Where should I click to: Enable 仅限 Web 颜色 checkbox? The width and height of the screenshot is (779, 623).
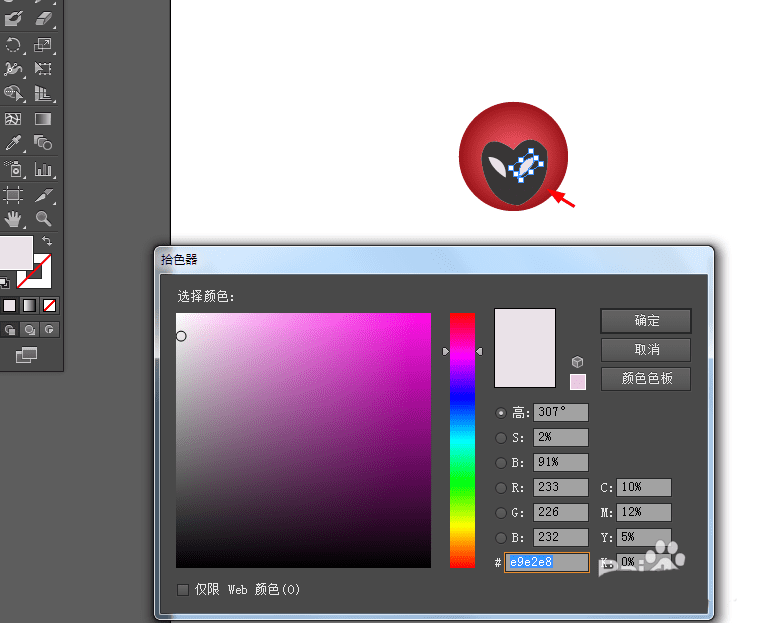pos(183,590)
